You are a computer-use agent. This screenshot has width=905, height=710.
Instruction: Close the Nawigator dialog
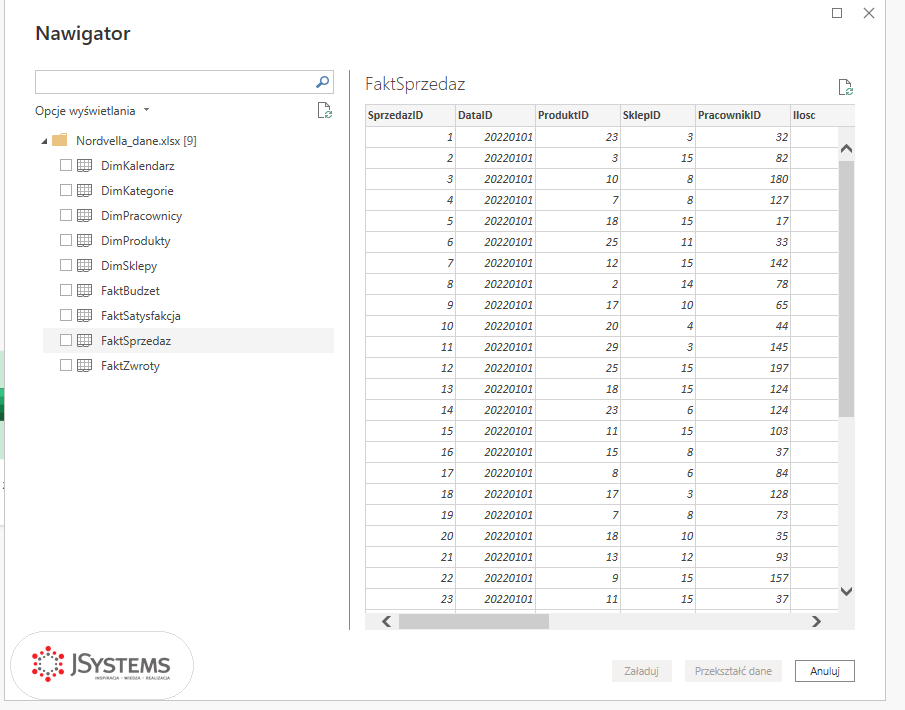coord(869,13)
